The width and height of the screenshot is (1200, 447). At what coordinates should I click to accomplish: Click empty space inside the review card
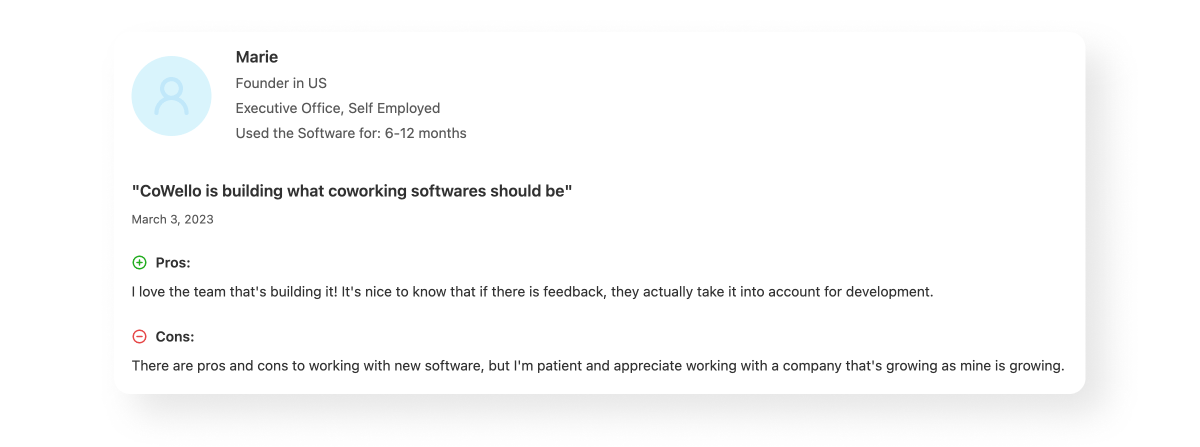point(800,120)
